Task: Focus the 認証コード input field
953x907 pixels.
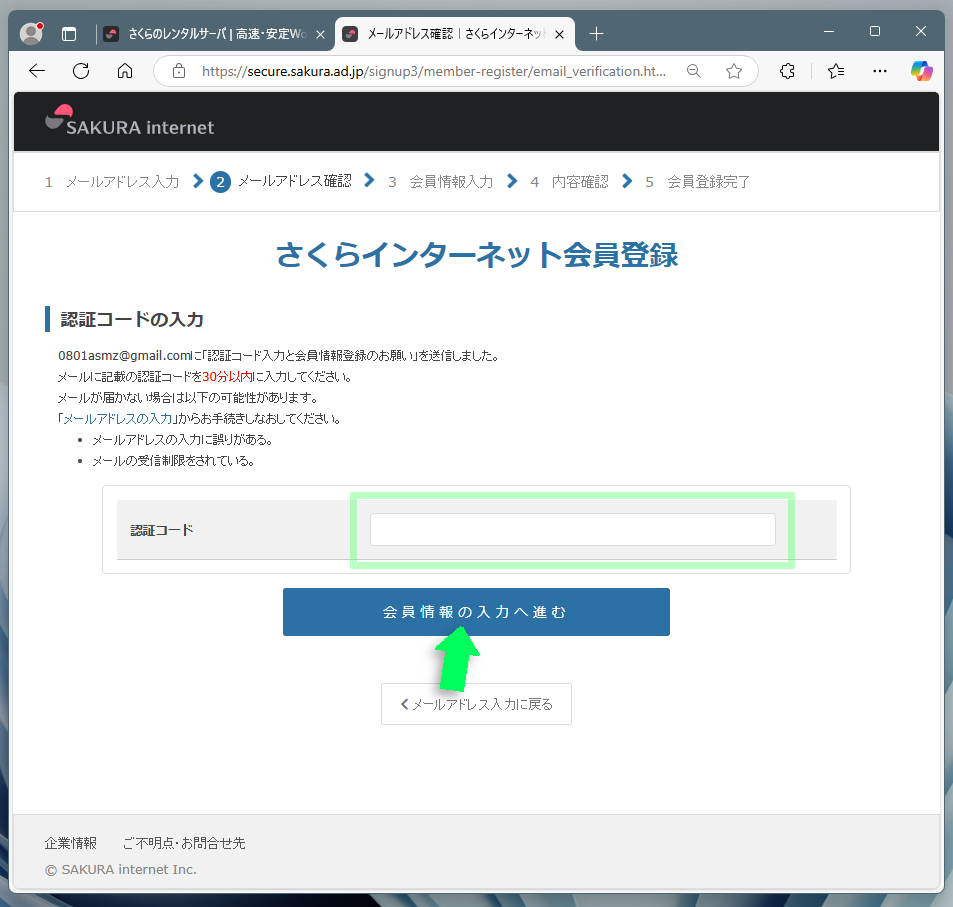Action: (573, 529)
